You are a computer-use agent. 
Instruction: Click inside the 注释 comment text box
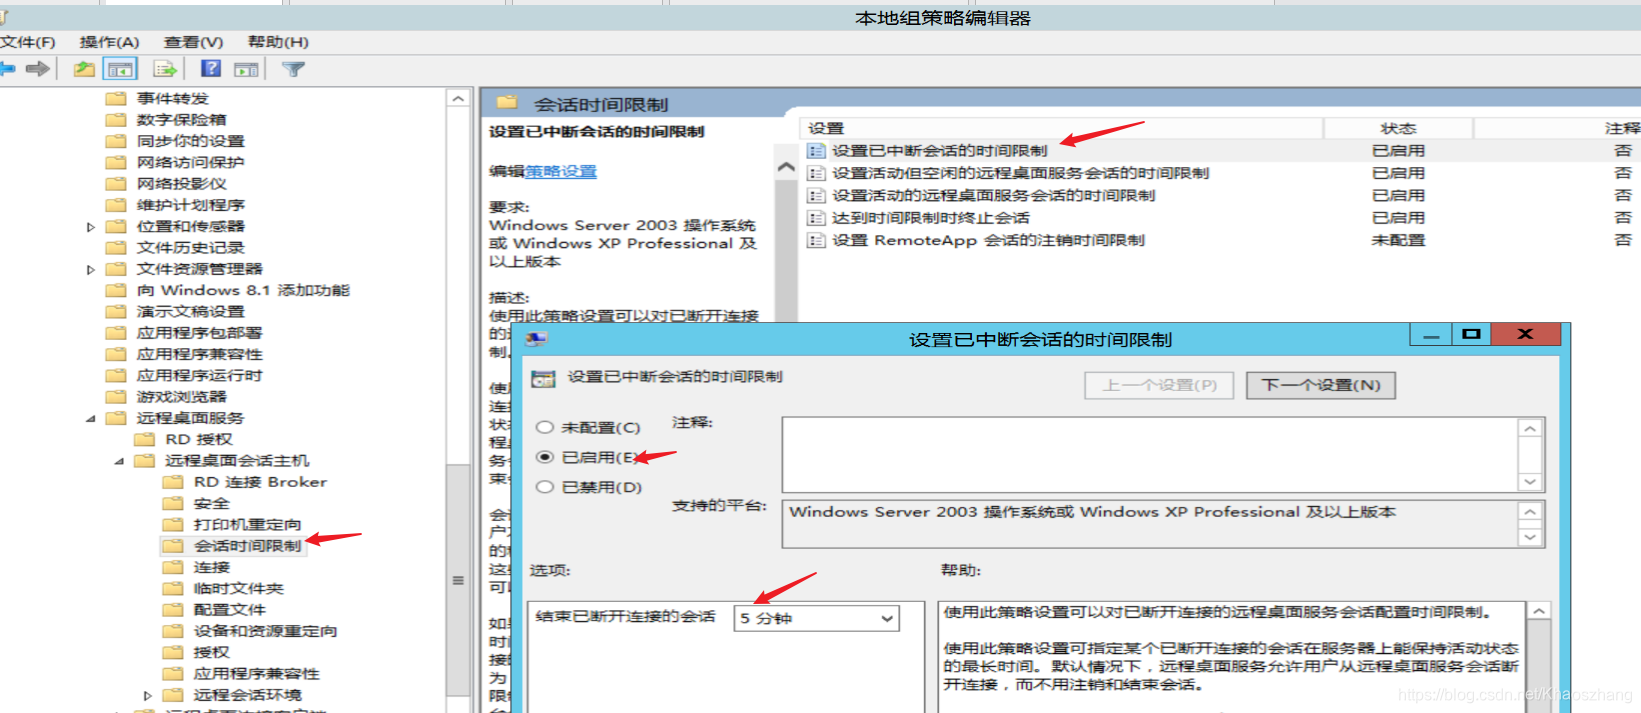[1150, 455]
